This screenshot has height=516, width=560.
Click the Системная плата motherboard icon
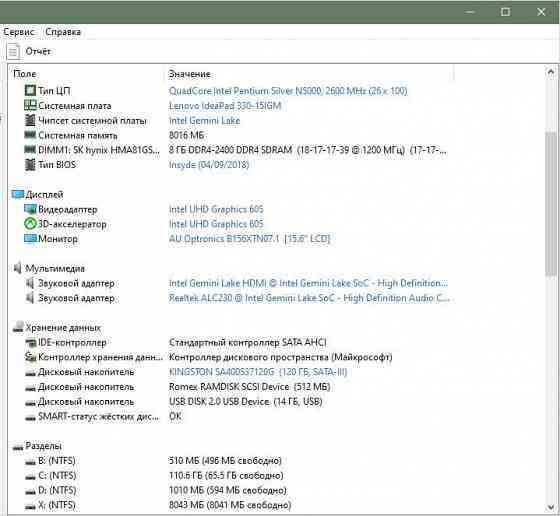coord(30,105)
